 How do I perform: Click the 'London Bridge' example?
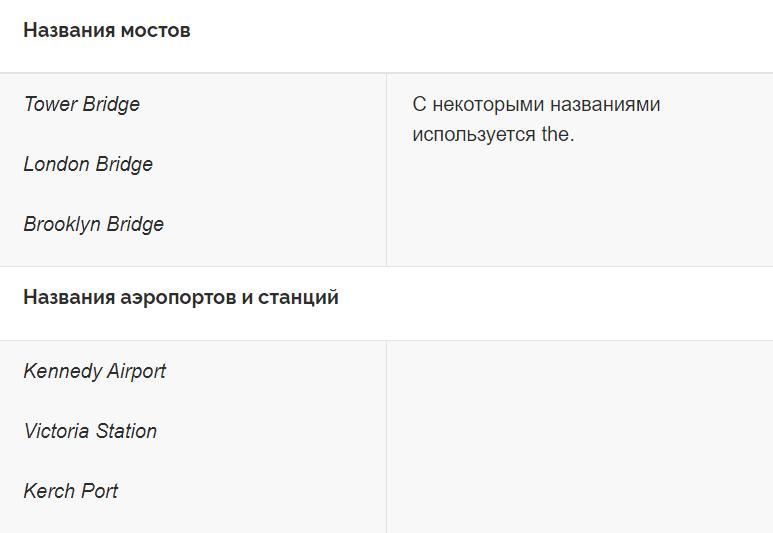coord(88,165)
